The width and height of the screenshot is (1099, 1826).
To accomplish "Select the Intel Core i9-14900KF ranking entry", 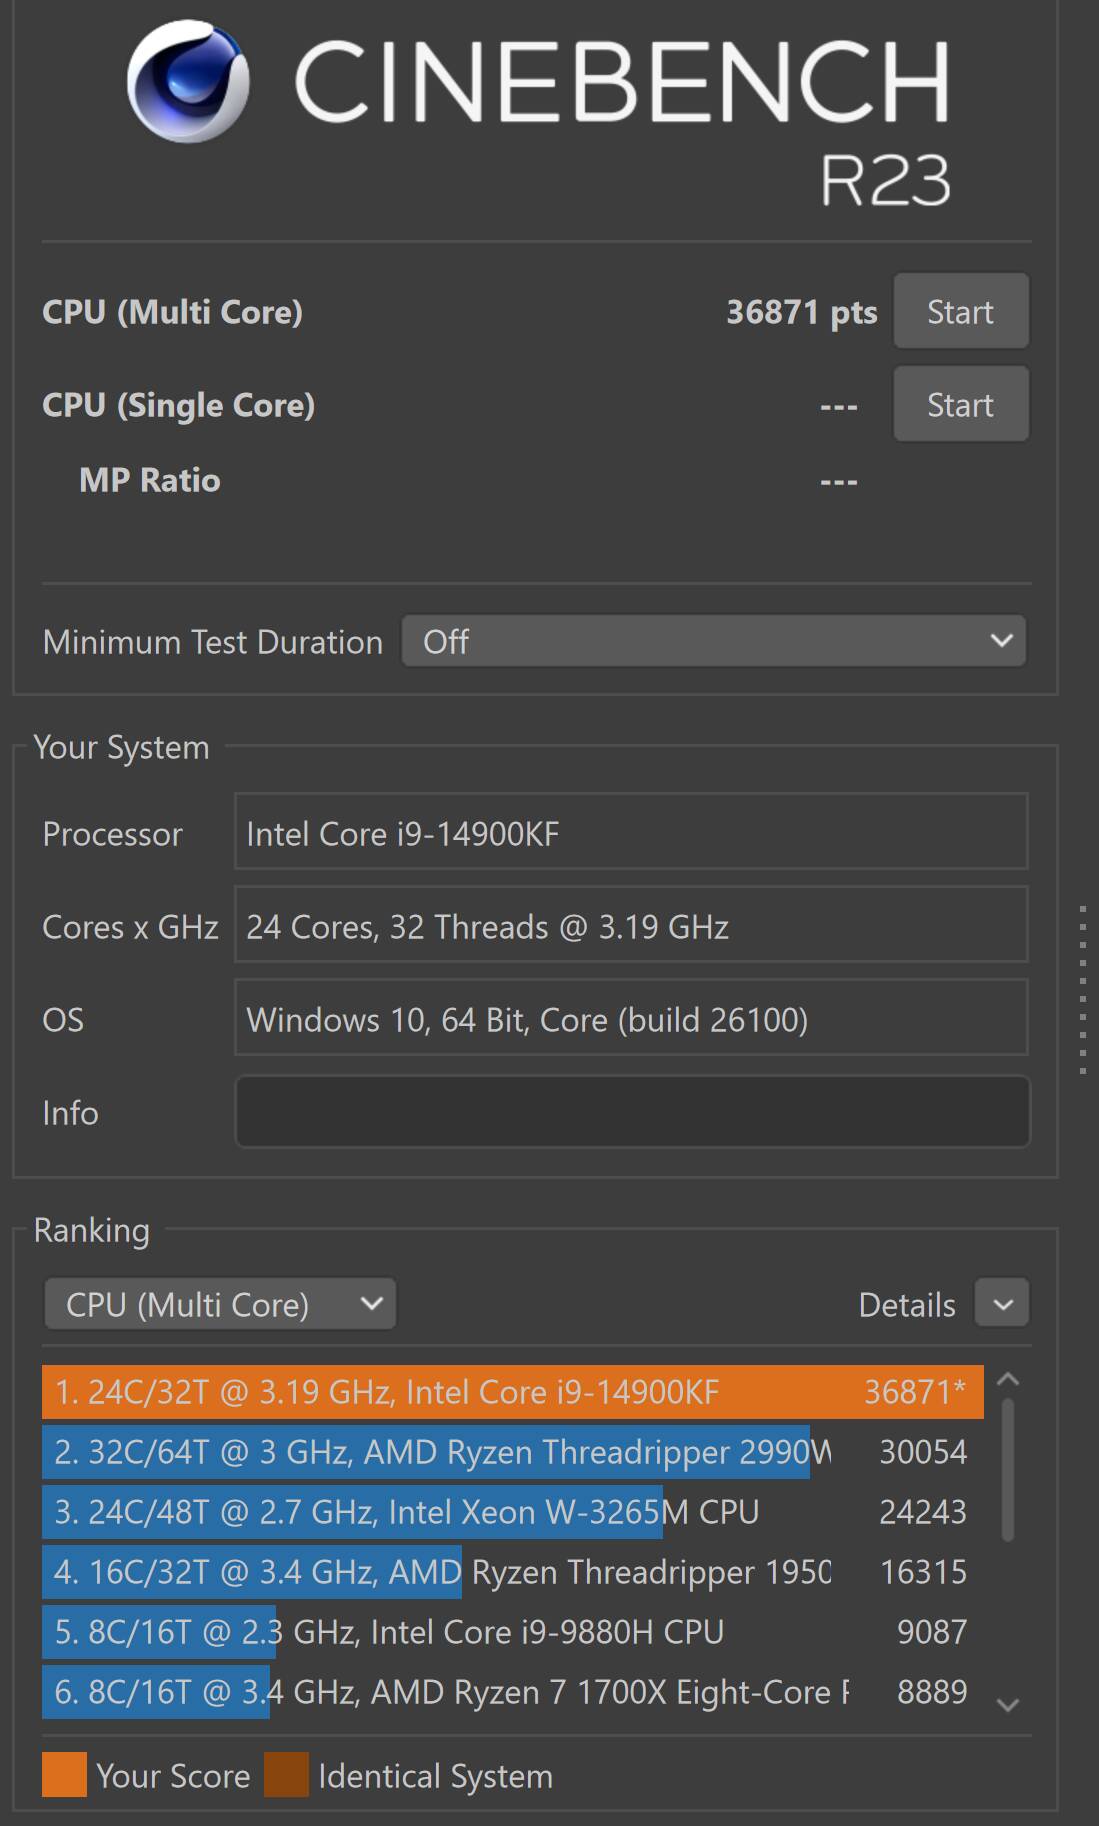I will click(x=512, y=1392).
